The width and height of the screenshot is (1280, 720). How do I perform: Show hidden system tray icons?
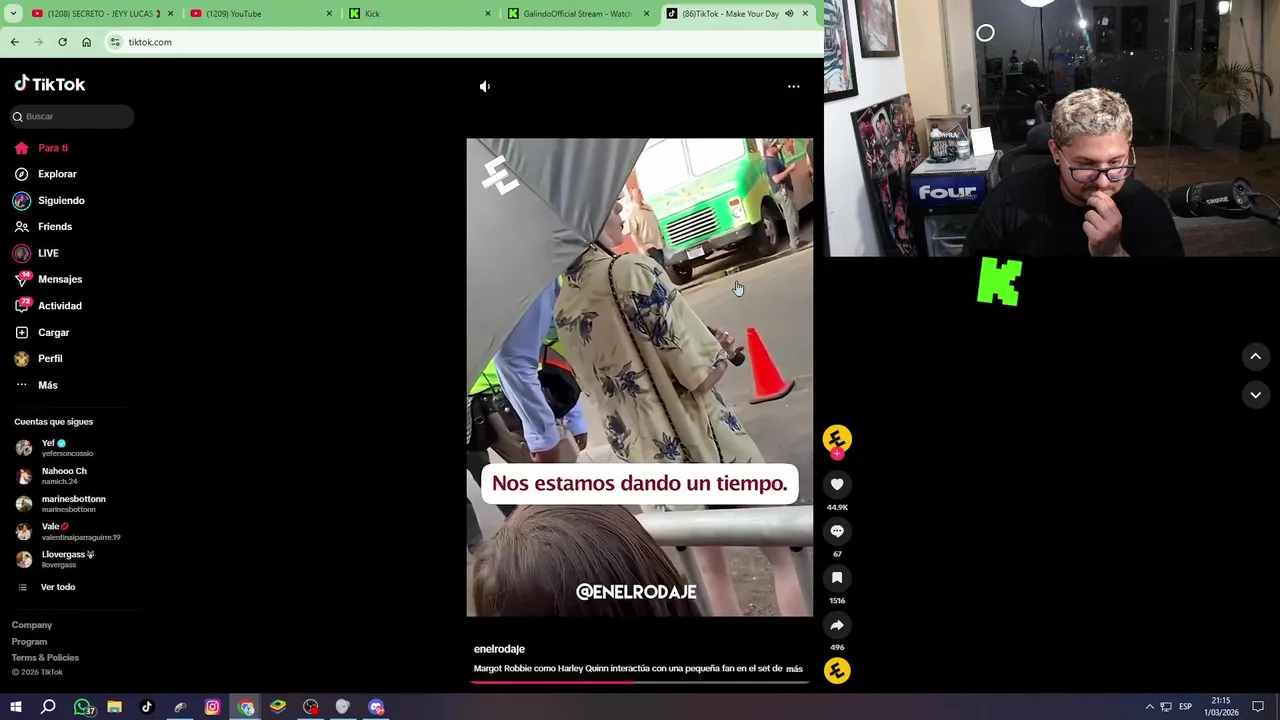[1149, 707]
